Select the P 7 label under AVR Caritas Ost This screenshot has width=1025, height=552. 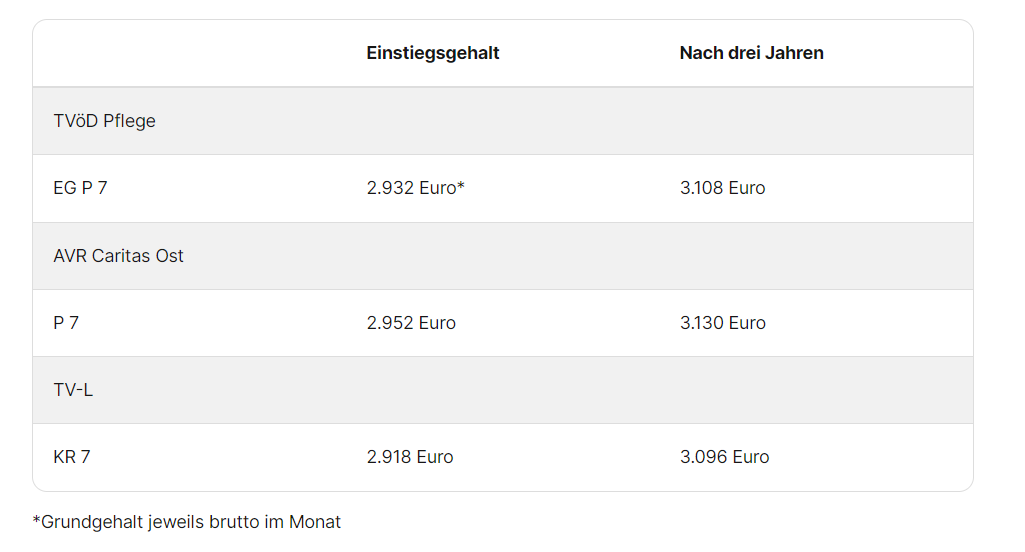tap(66, 323)
